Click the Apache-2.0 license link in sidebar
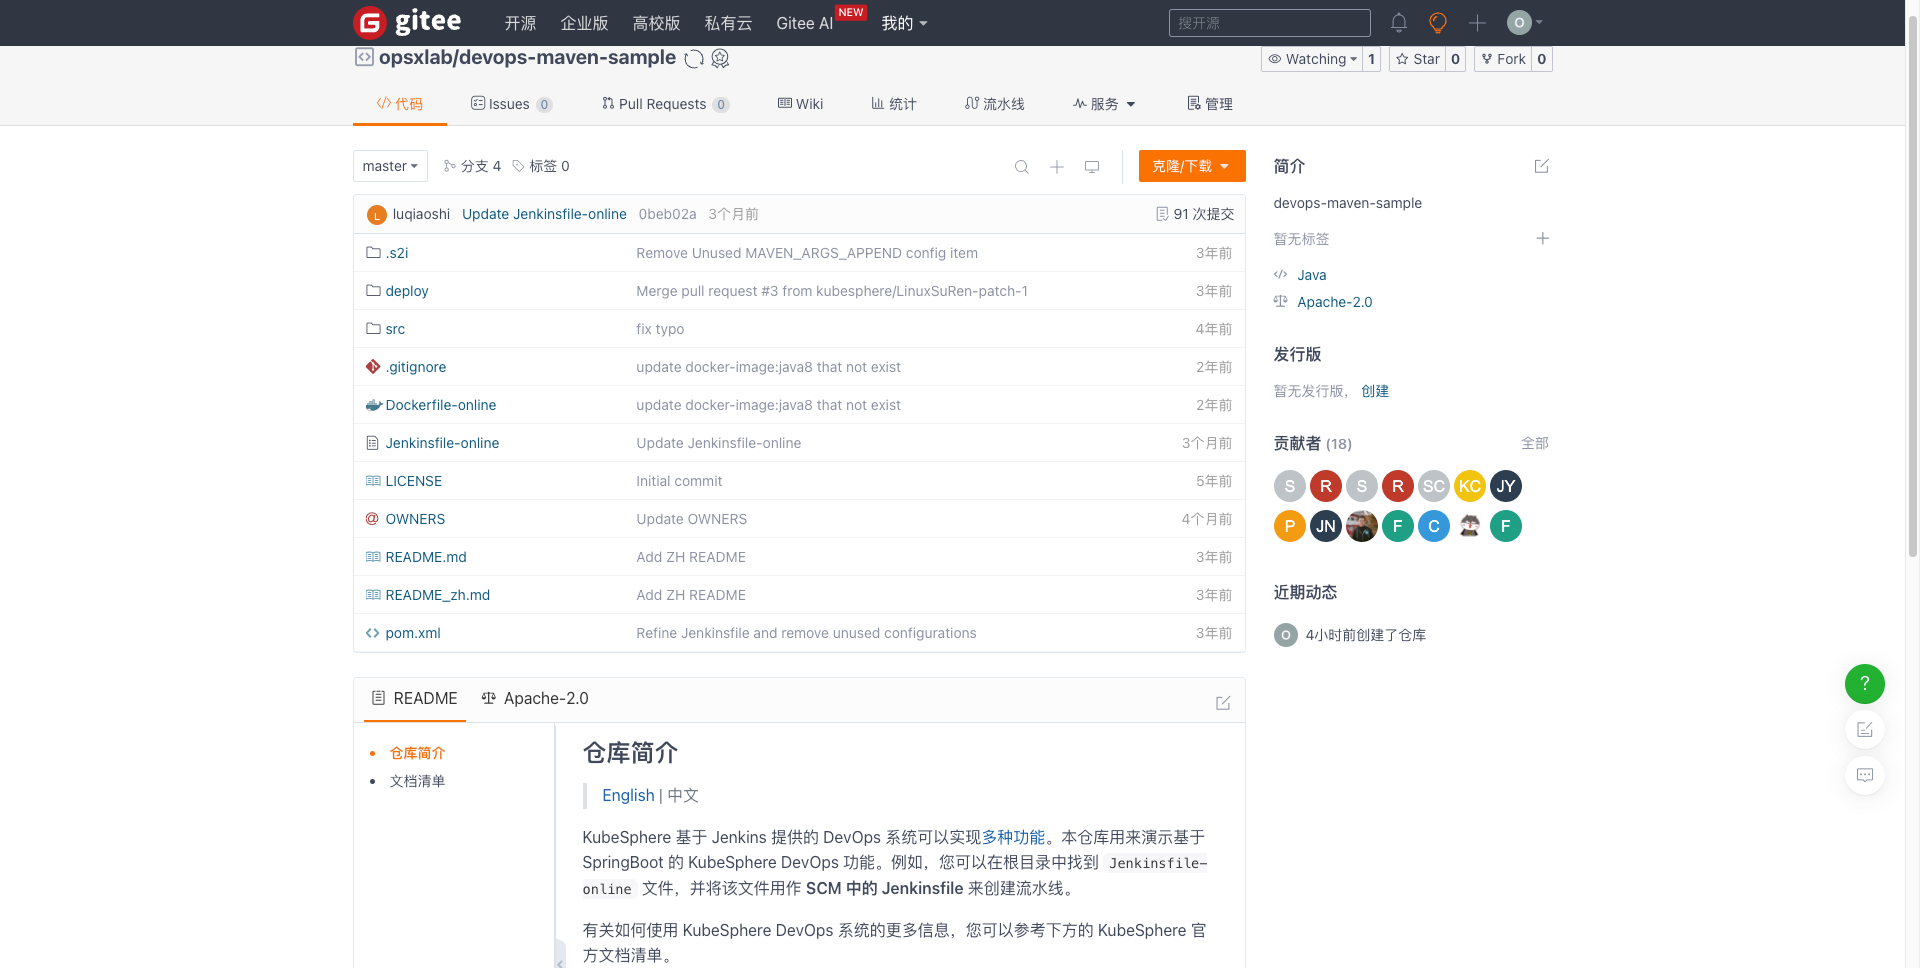 [1335, 302]
